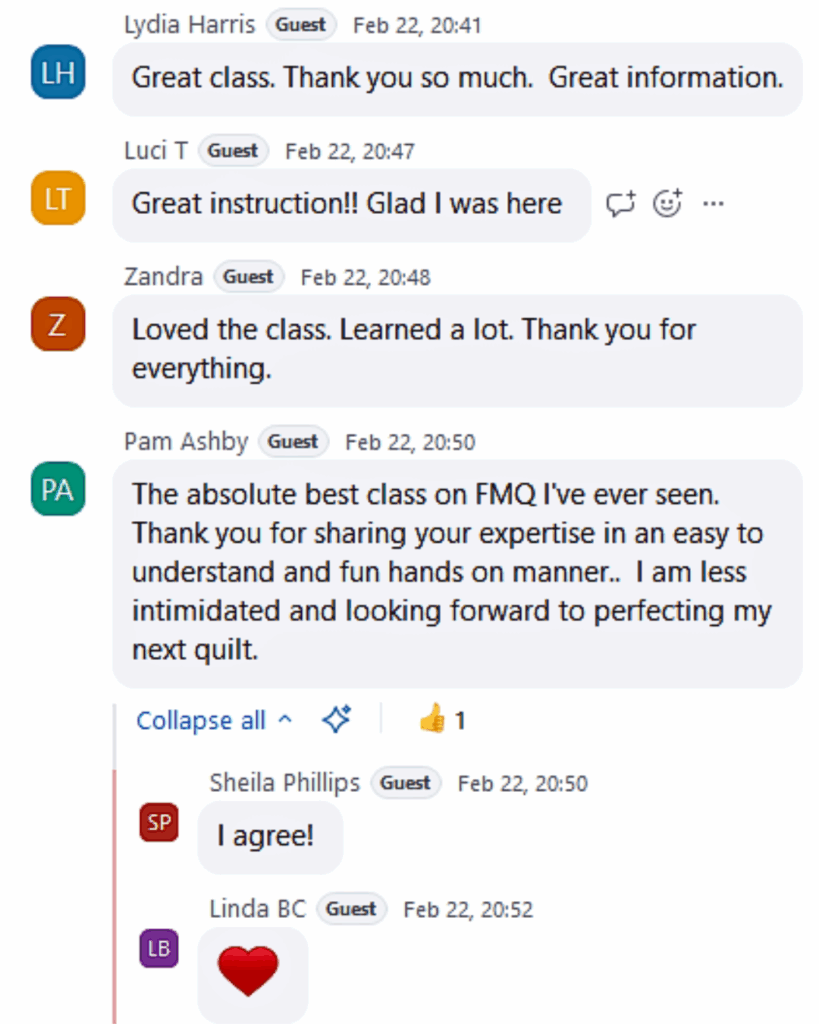Click Luci T's LT avatar
Viewport: 819px width, 1024px height.
58,198
